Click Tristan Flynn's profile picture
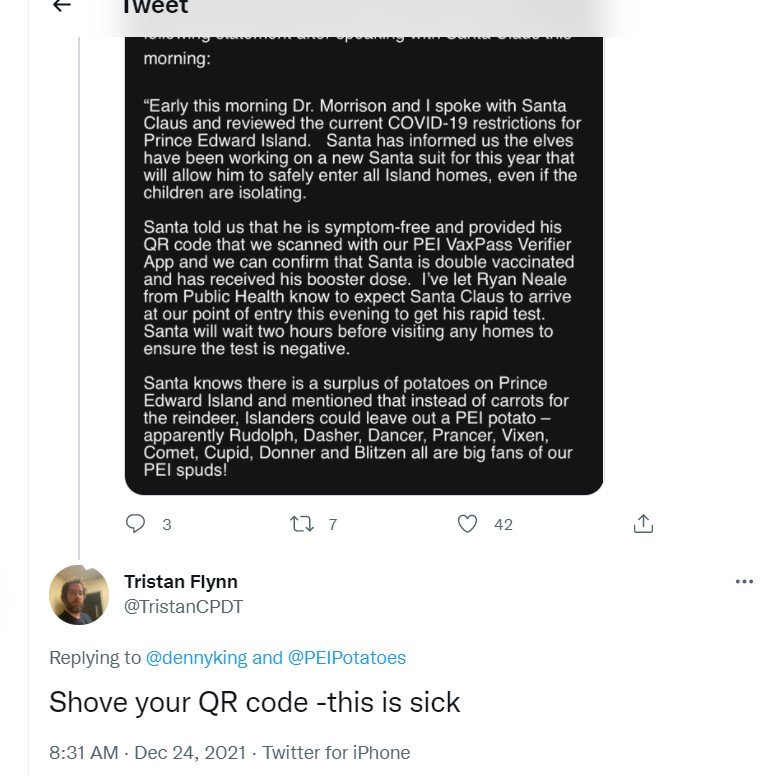 click(x=79, y=595)
